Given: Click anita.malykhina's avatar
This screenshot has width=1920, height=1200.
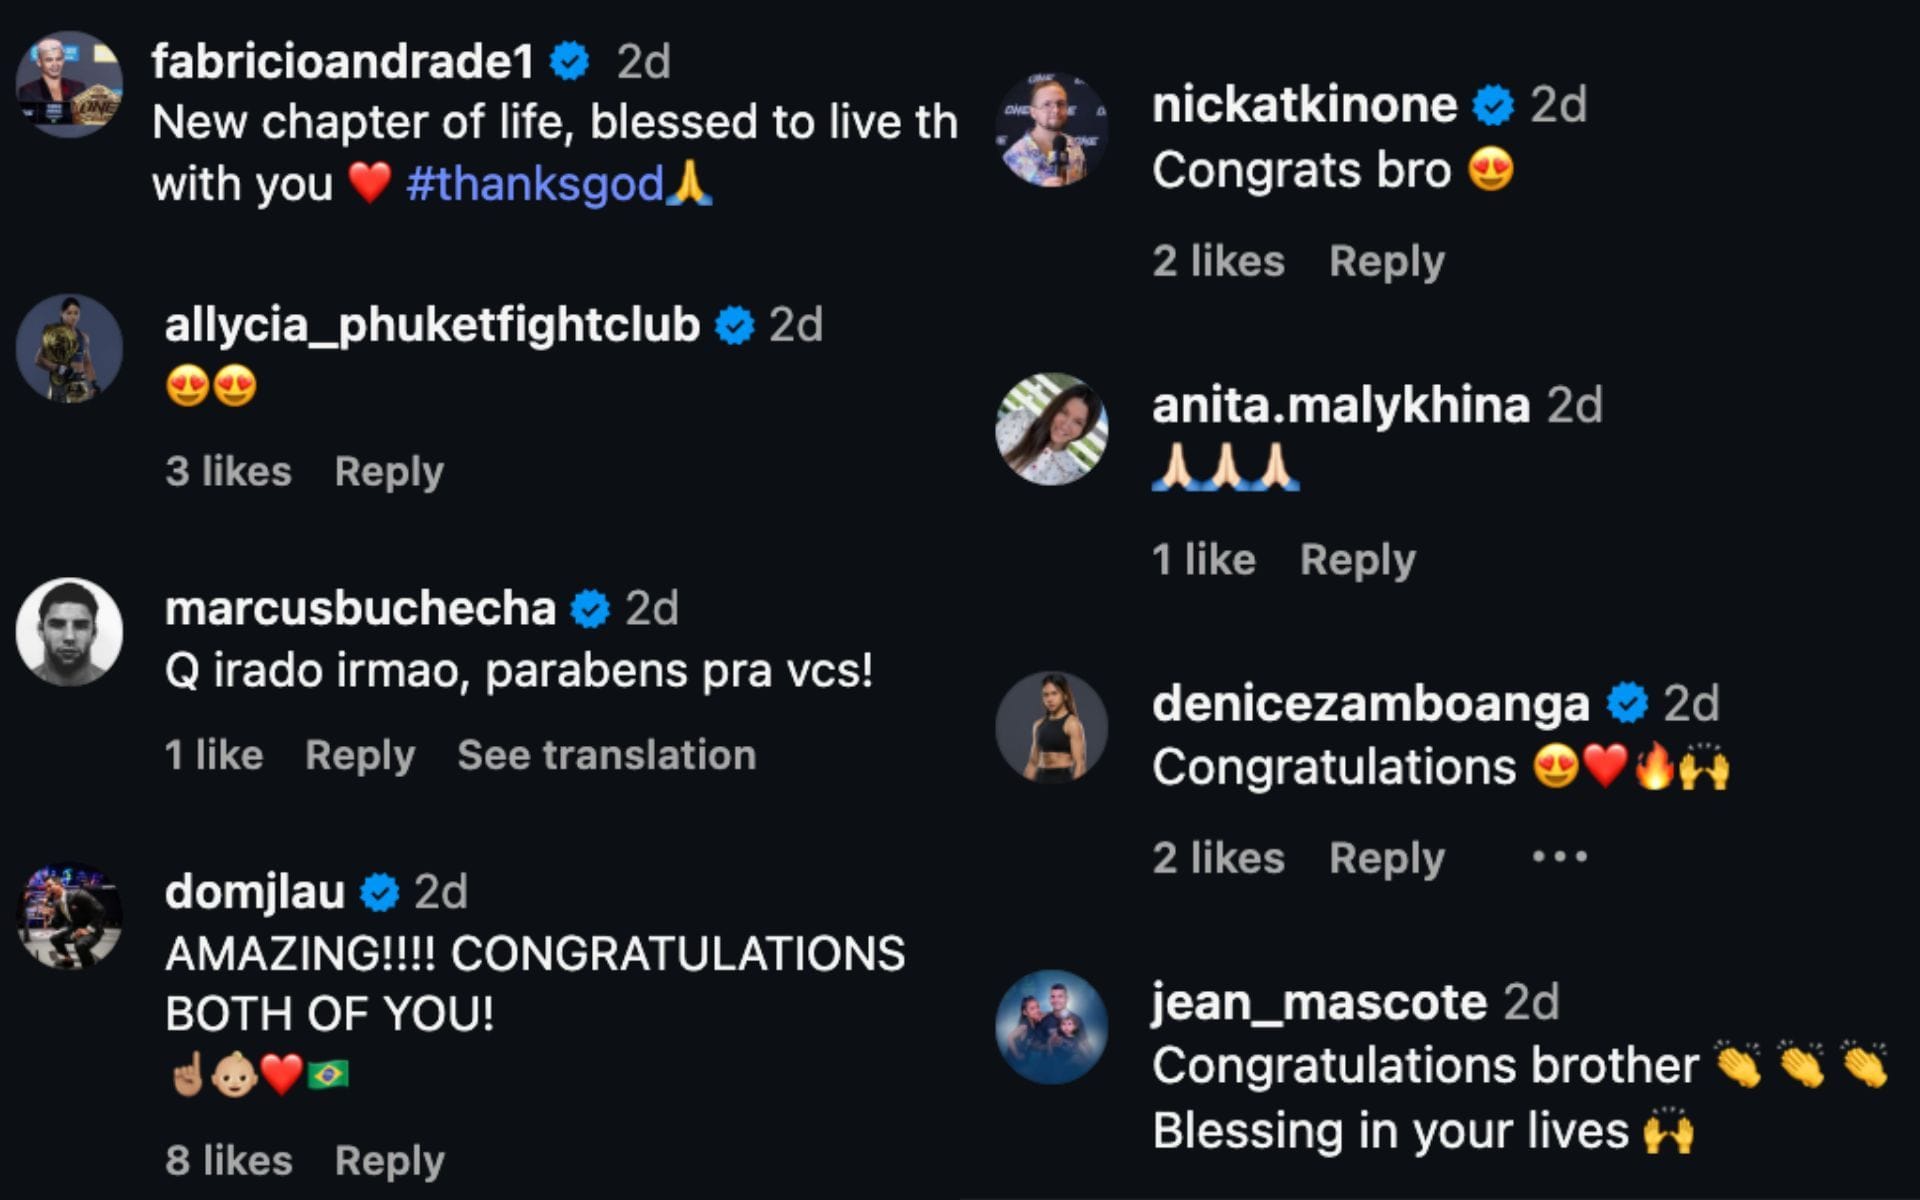Looking at the screenshot, I should coord(1051,429).
